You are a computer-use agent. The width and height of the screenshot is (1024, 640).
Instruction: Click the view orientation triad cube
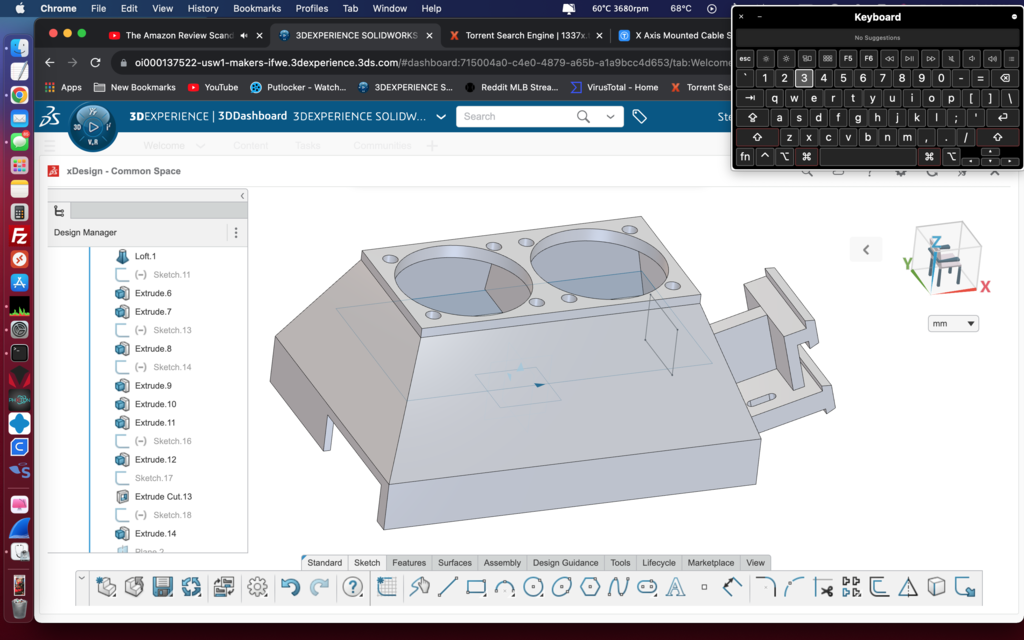coord(947,259)
